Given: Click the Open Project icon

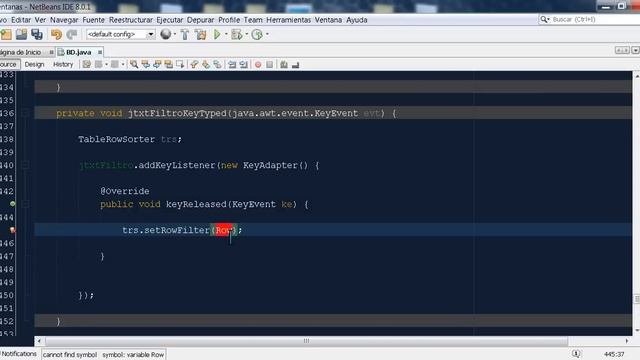Looking at the screenshot, I should tap(21, 35).
